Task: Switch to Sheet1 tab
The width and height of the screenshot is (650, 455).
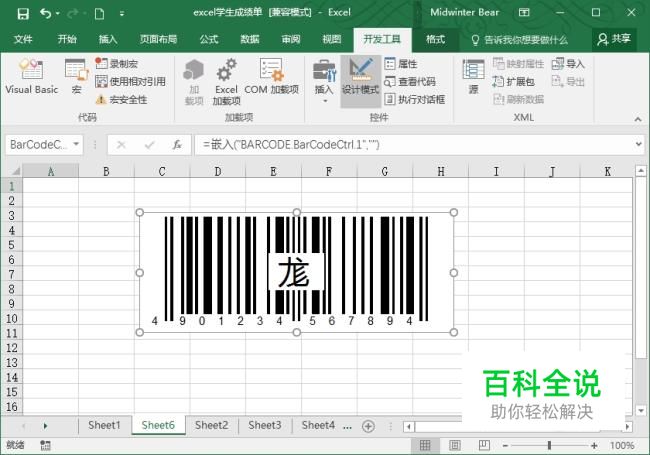Action: point(104,425)
